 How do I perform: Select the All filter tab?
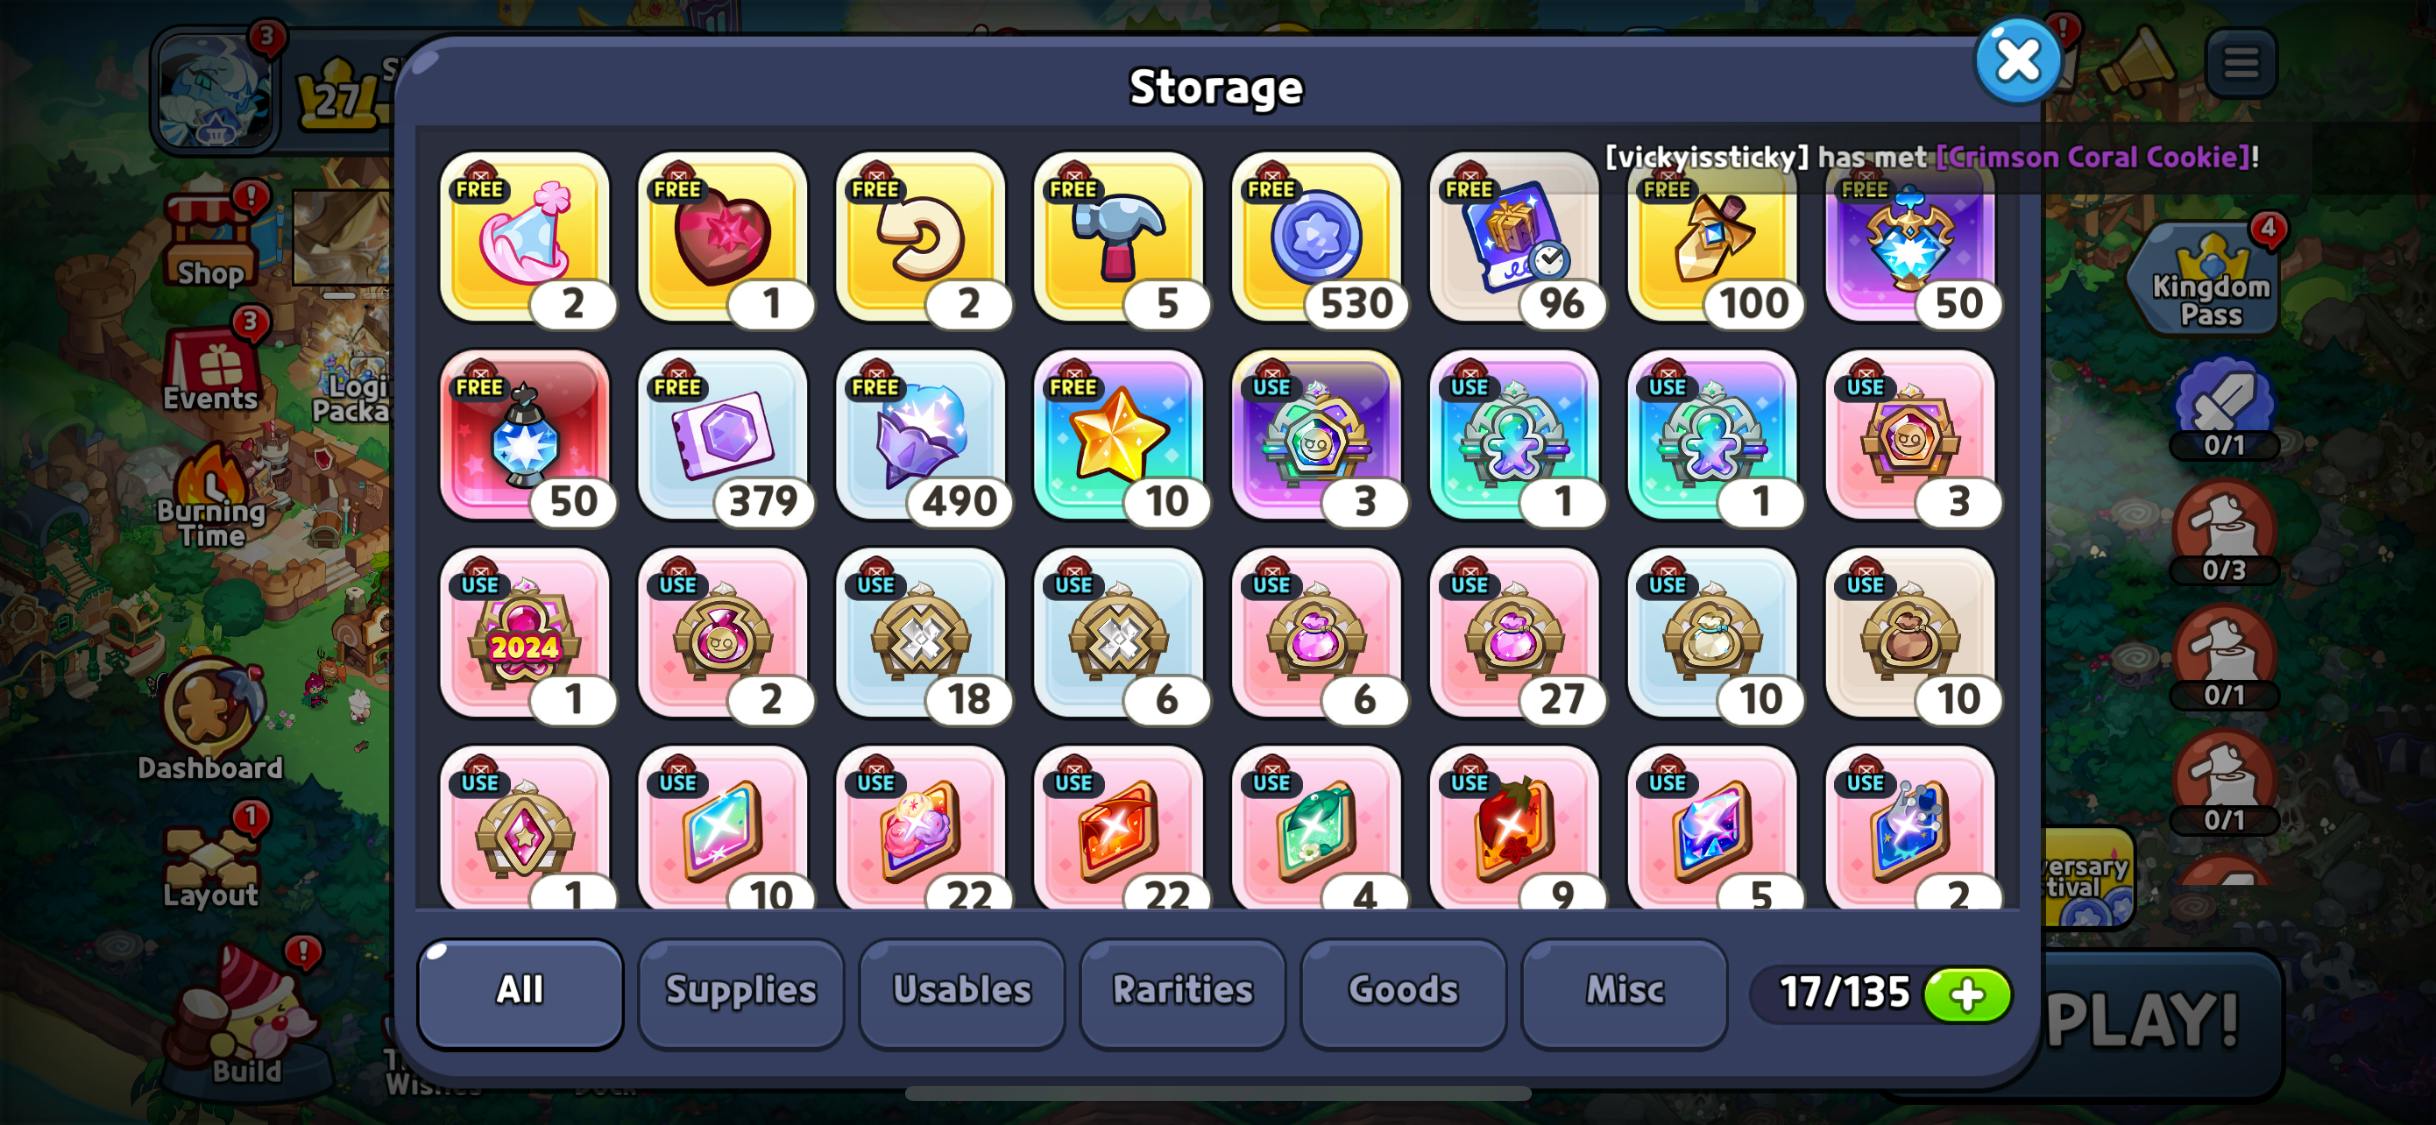[520, 992]
